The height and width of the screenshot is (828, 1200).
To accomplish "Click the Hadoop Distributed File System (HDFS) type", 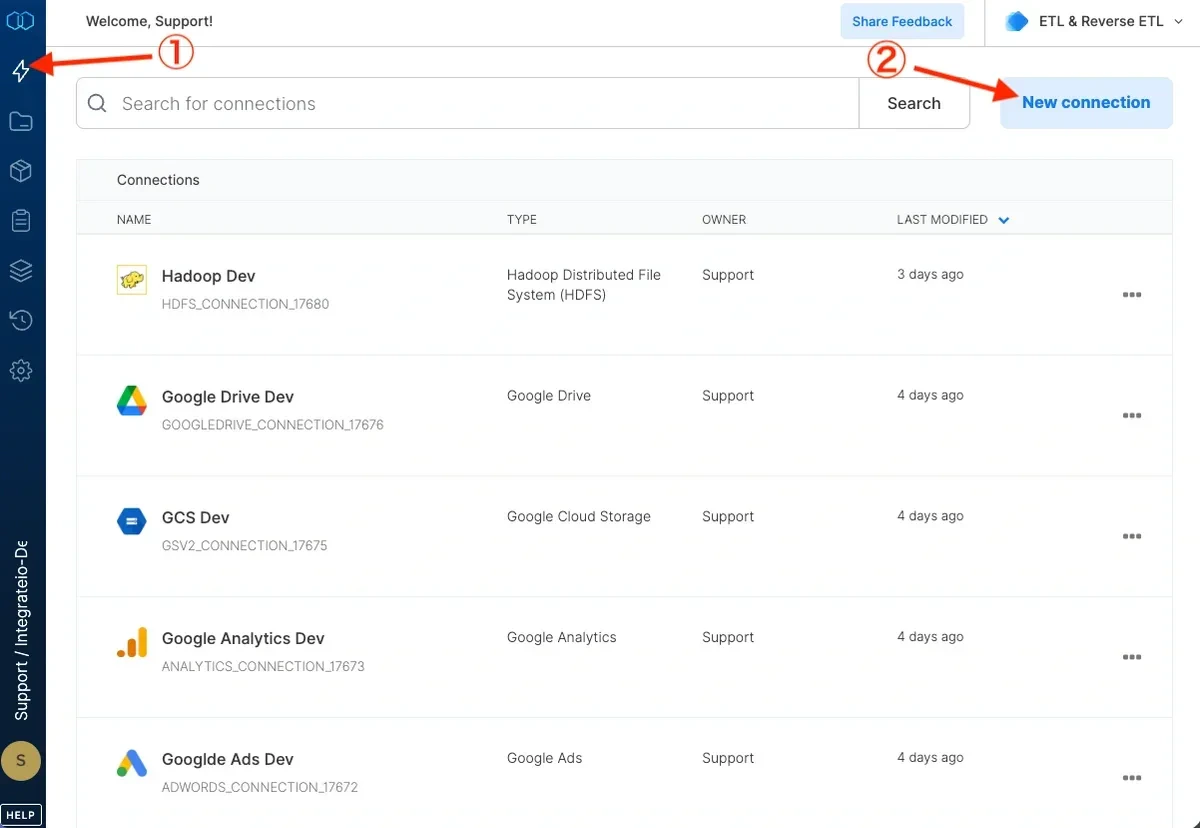I will tap(584, 285).
